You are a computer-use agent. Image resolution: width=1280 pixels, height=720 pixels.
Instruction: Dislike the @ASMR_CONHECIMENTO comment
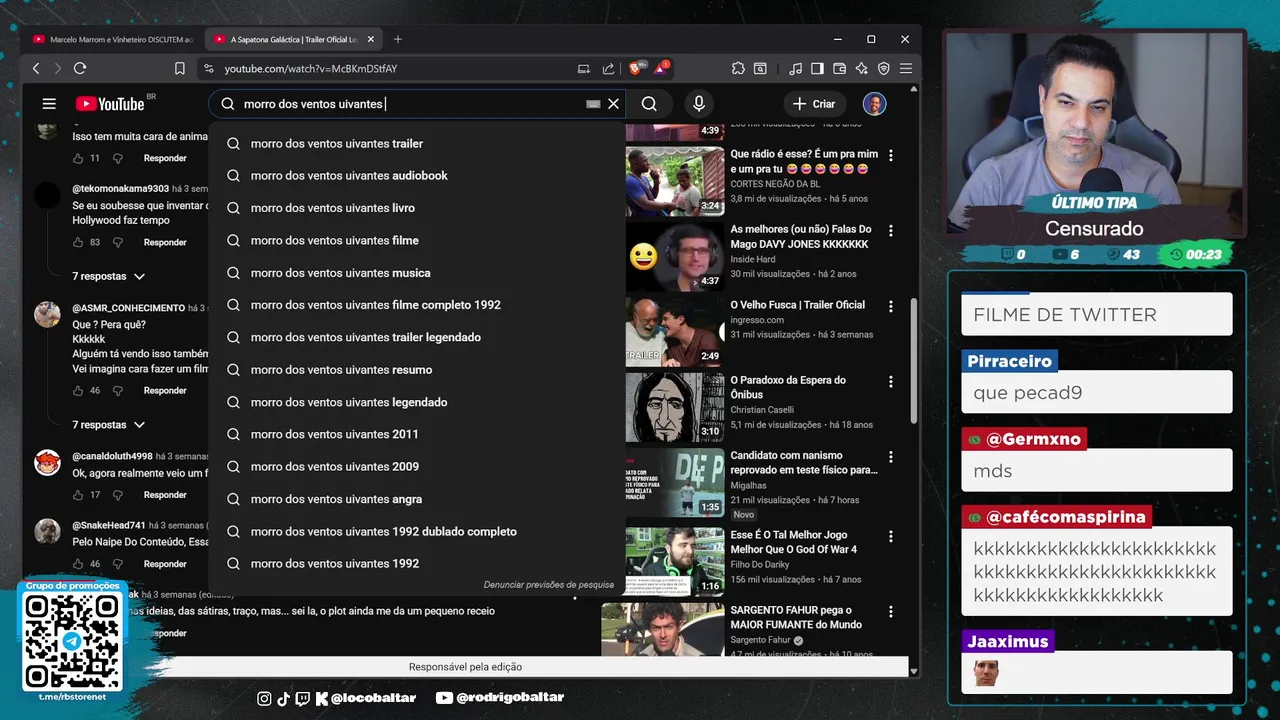(x=118, y=390)
